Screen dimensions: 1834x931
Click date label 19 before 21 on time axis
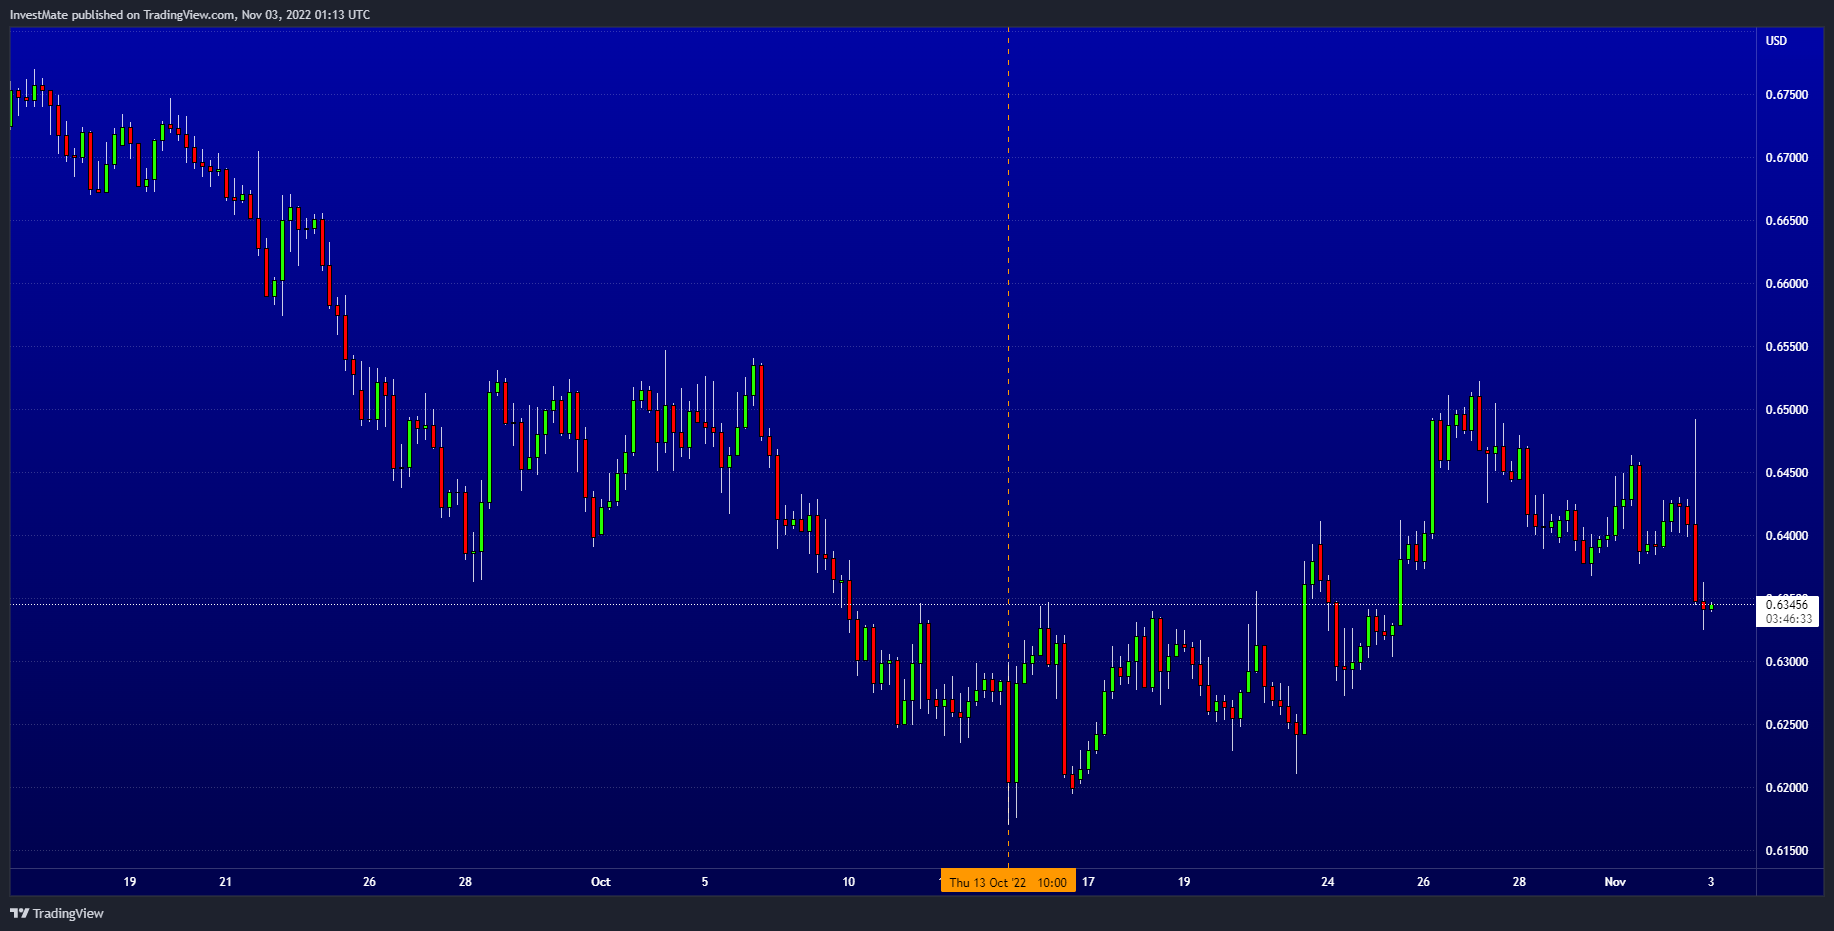(x=130, y=882)
